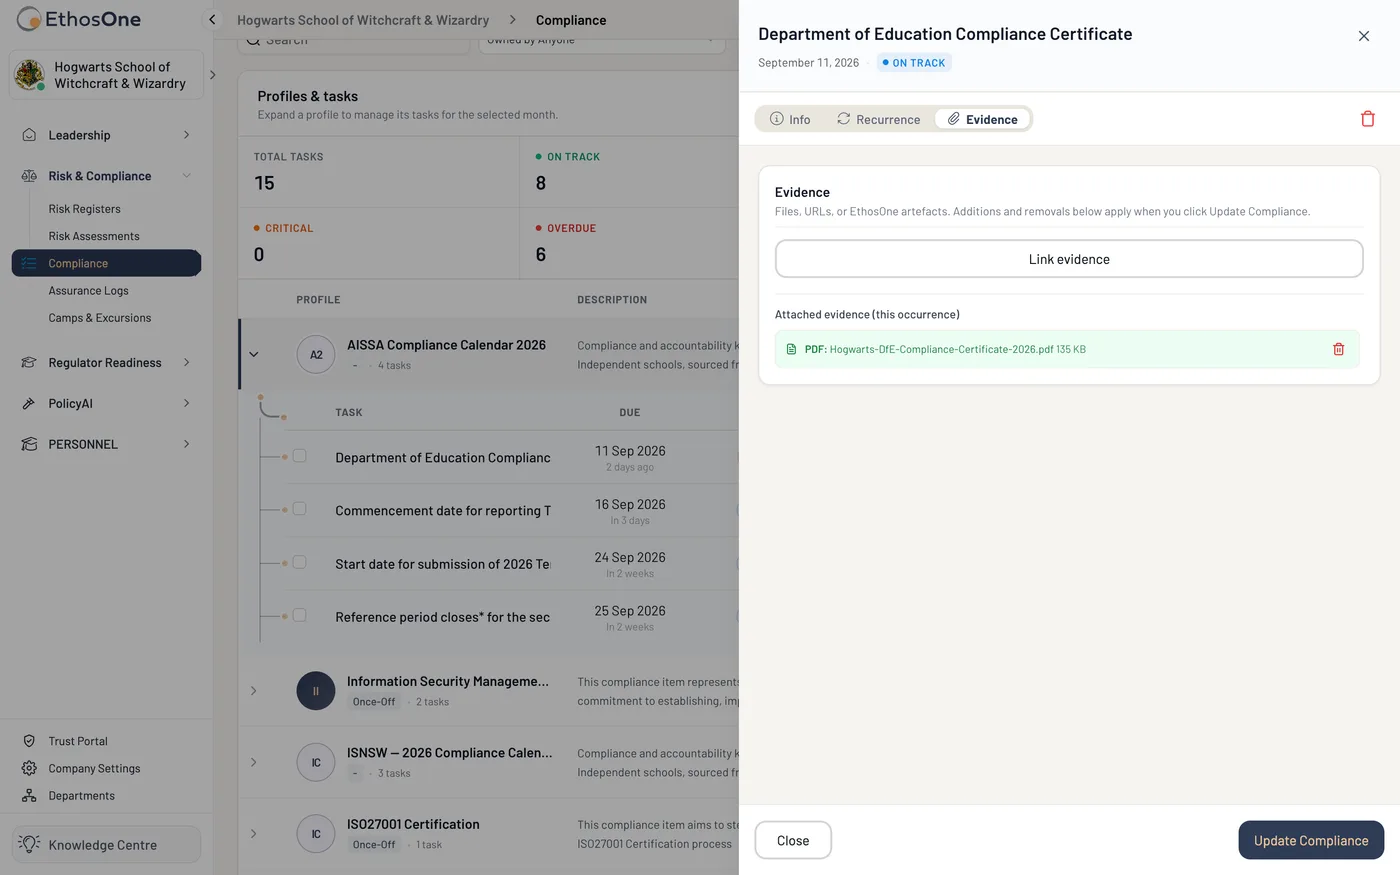
Task: Click the Update Compliance button
Action: tap(1311, 840)
